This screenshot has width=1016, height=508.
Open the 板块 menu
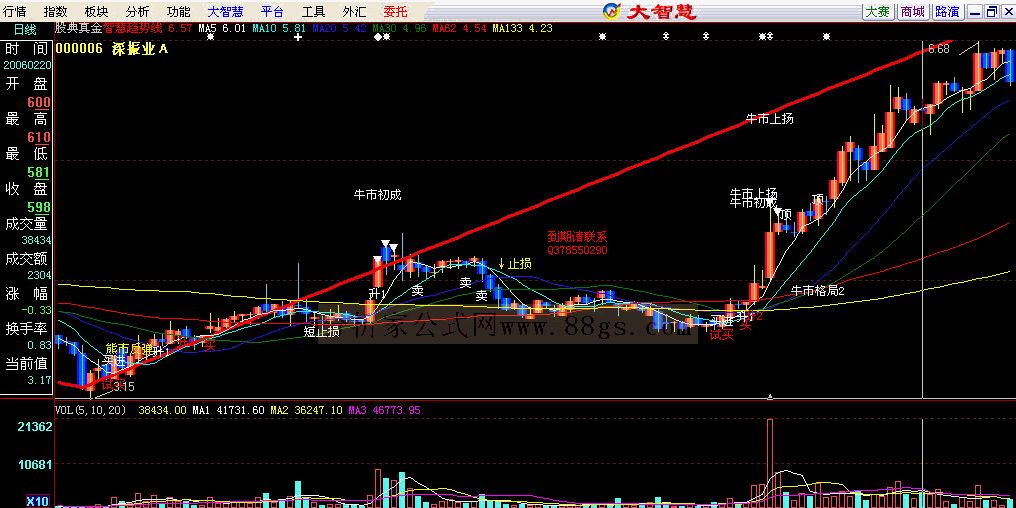(96, 11)
